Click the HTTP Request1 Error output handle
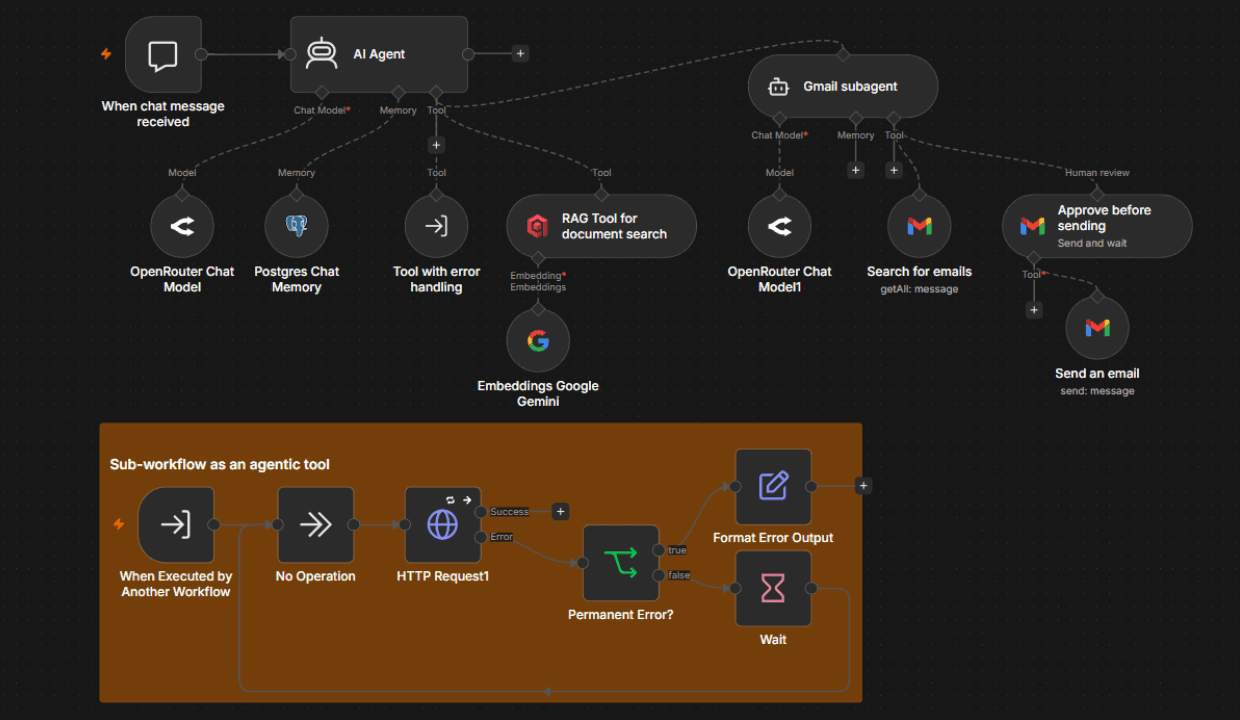The height and width of the screenshot is (720, 1240). click(x=481, y=537)
